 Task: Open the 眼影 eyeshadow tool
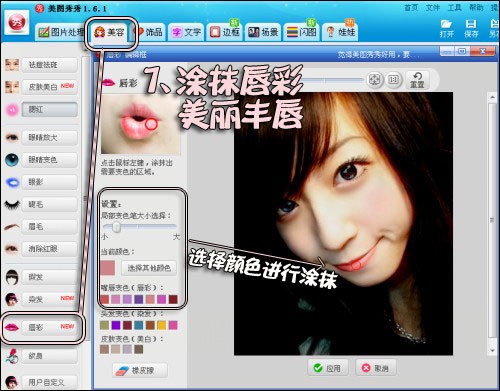coord(50,182)
